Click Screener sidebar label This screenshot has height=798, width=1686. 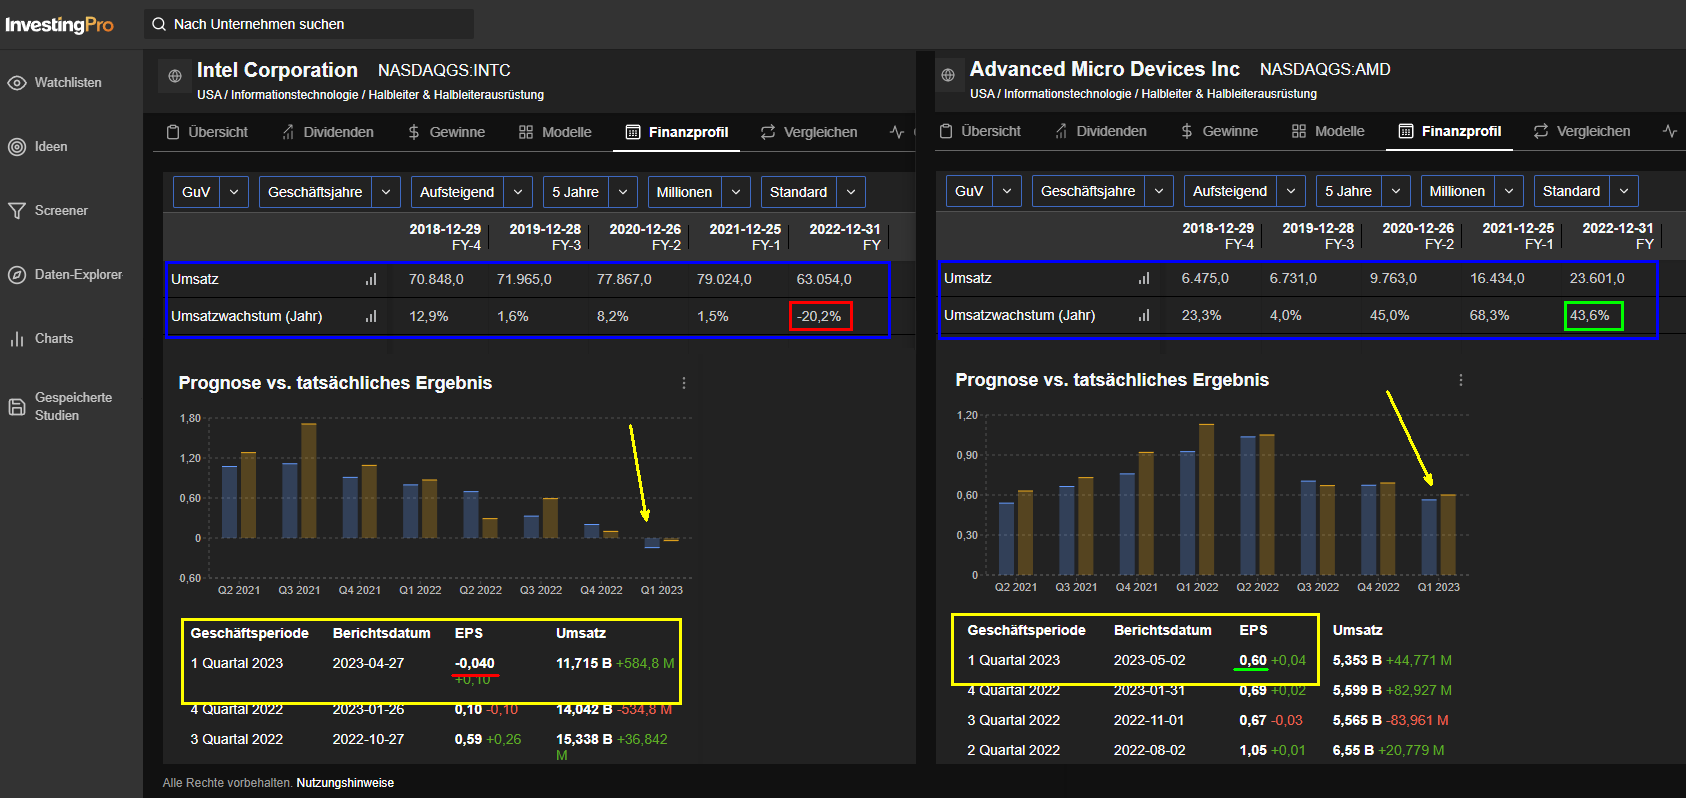point(61,211)
